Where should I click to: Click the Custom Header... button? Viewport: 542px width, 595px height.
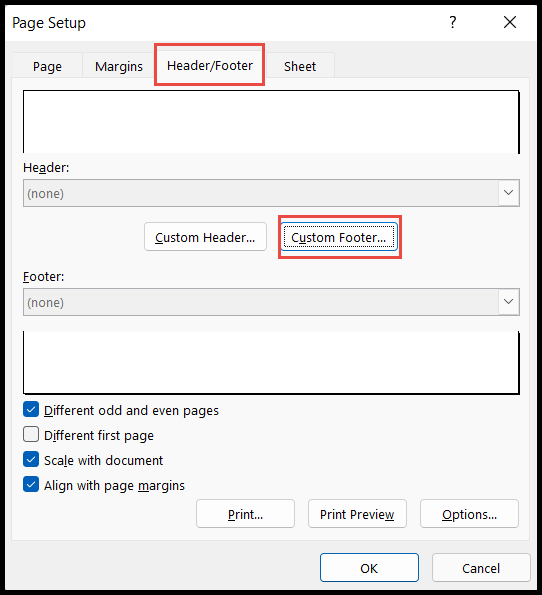point(205,237)
